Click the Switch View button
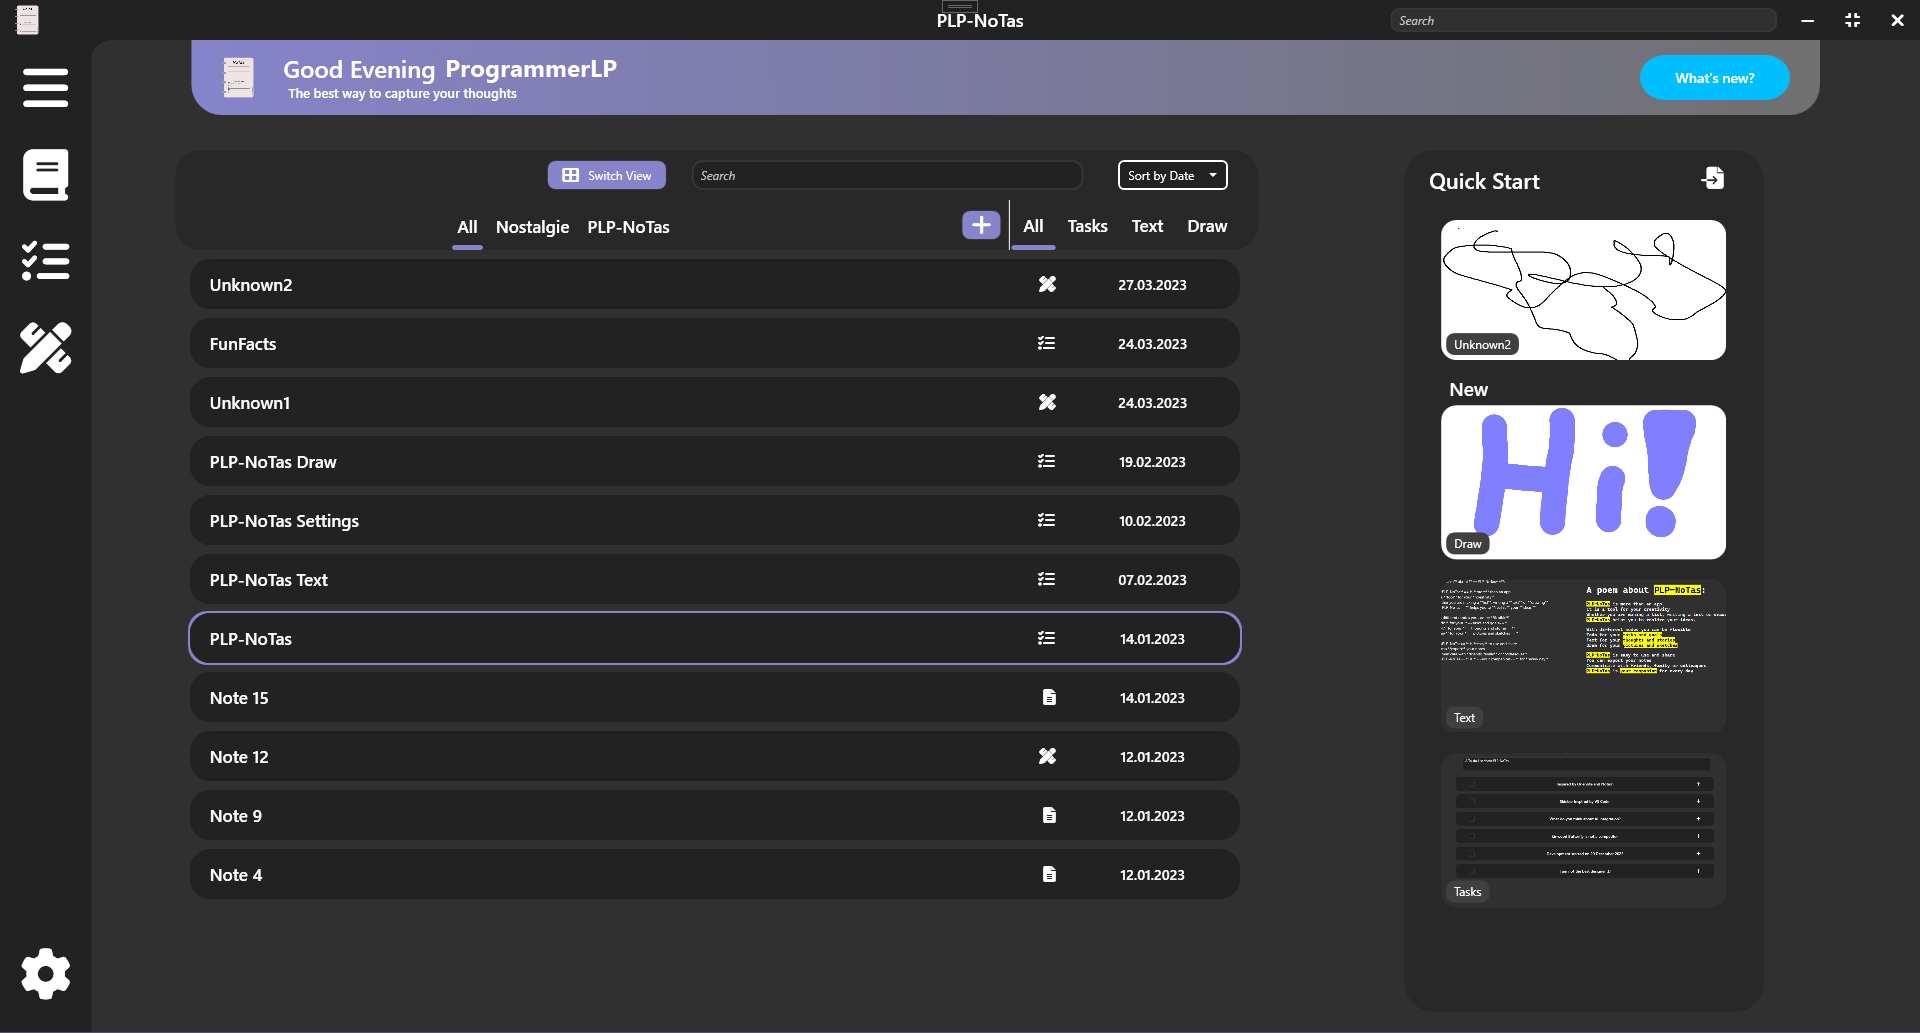 click(x=606, y=175)
